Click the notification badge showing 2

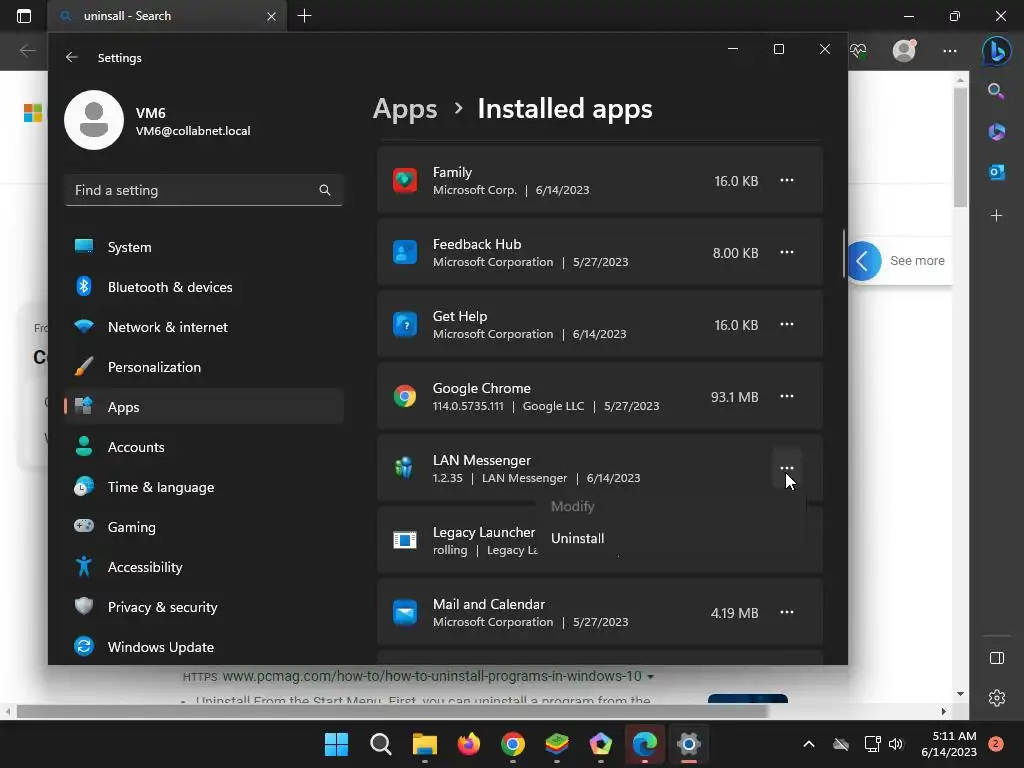pyautogui.click(x=995, y=744)
